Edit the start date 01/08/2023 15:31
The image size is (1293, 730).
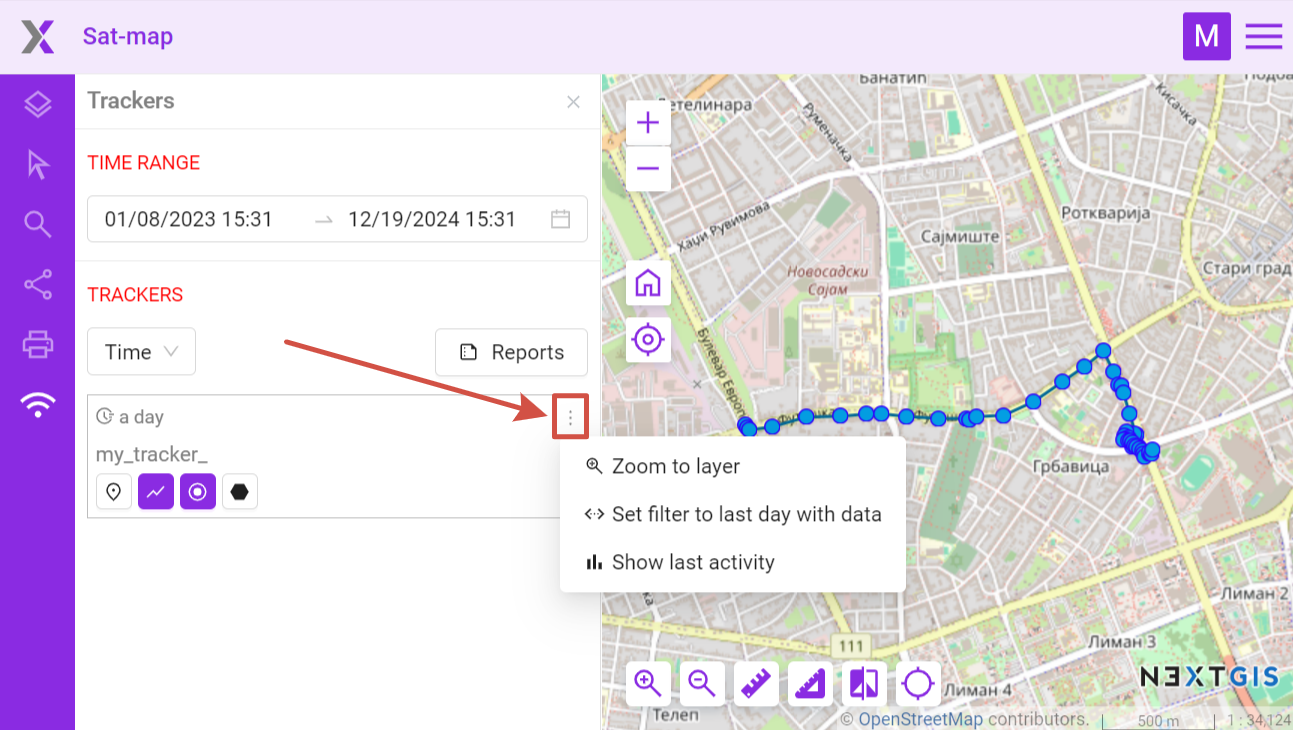pyautogui.click(x=189, y=219)
